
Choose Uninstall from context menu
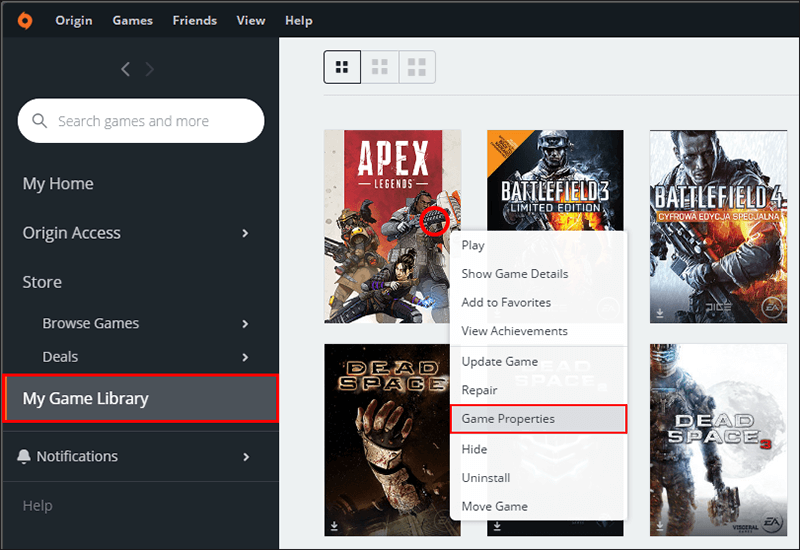click(538, 478)
